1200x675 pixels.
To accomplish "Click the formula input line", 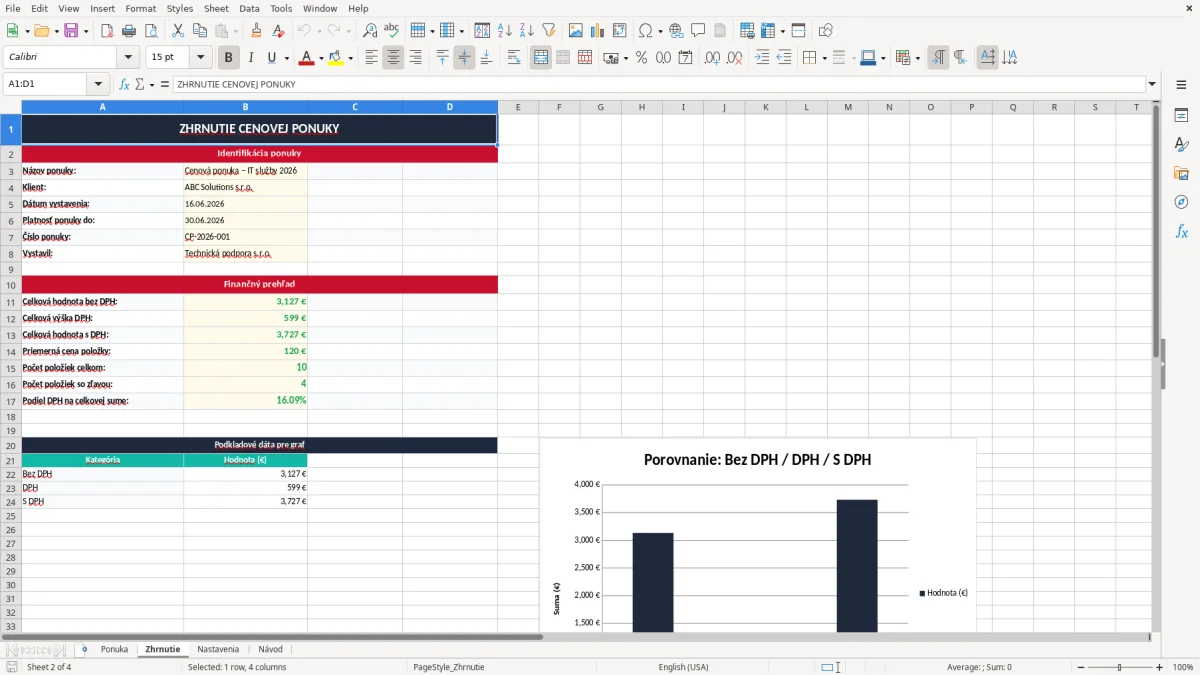I will (x=658, y=84).
